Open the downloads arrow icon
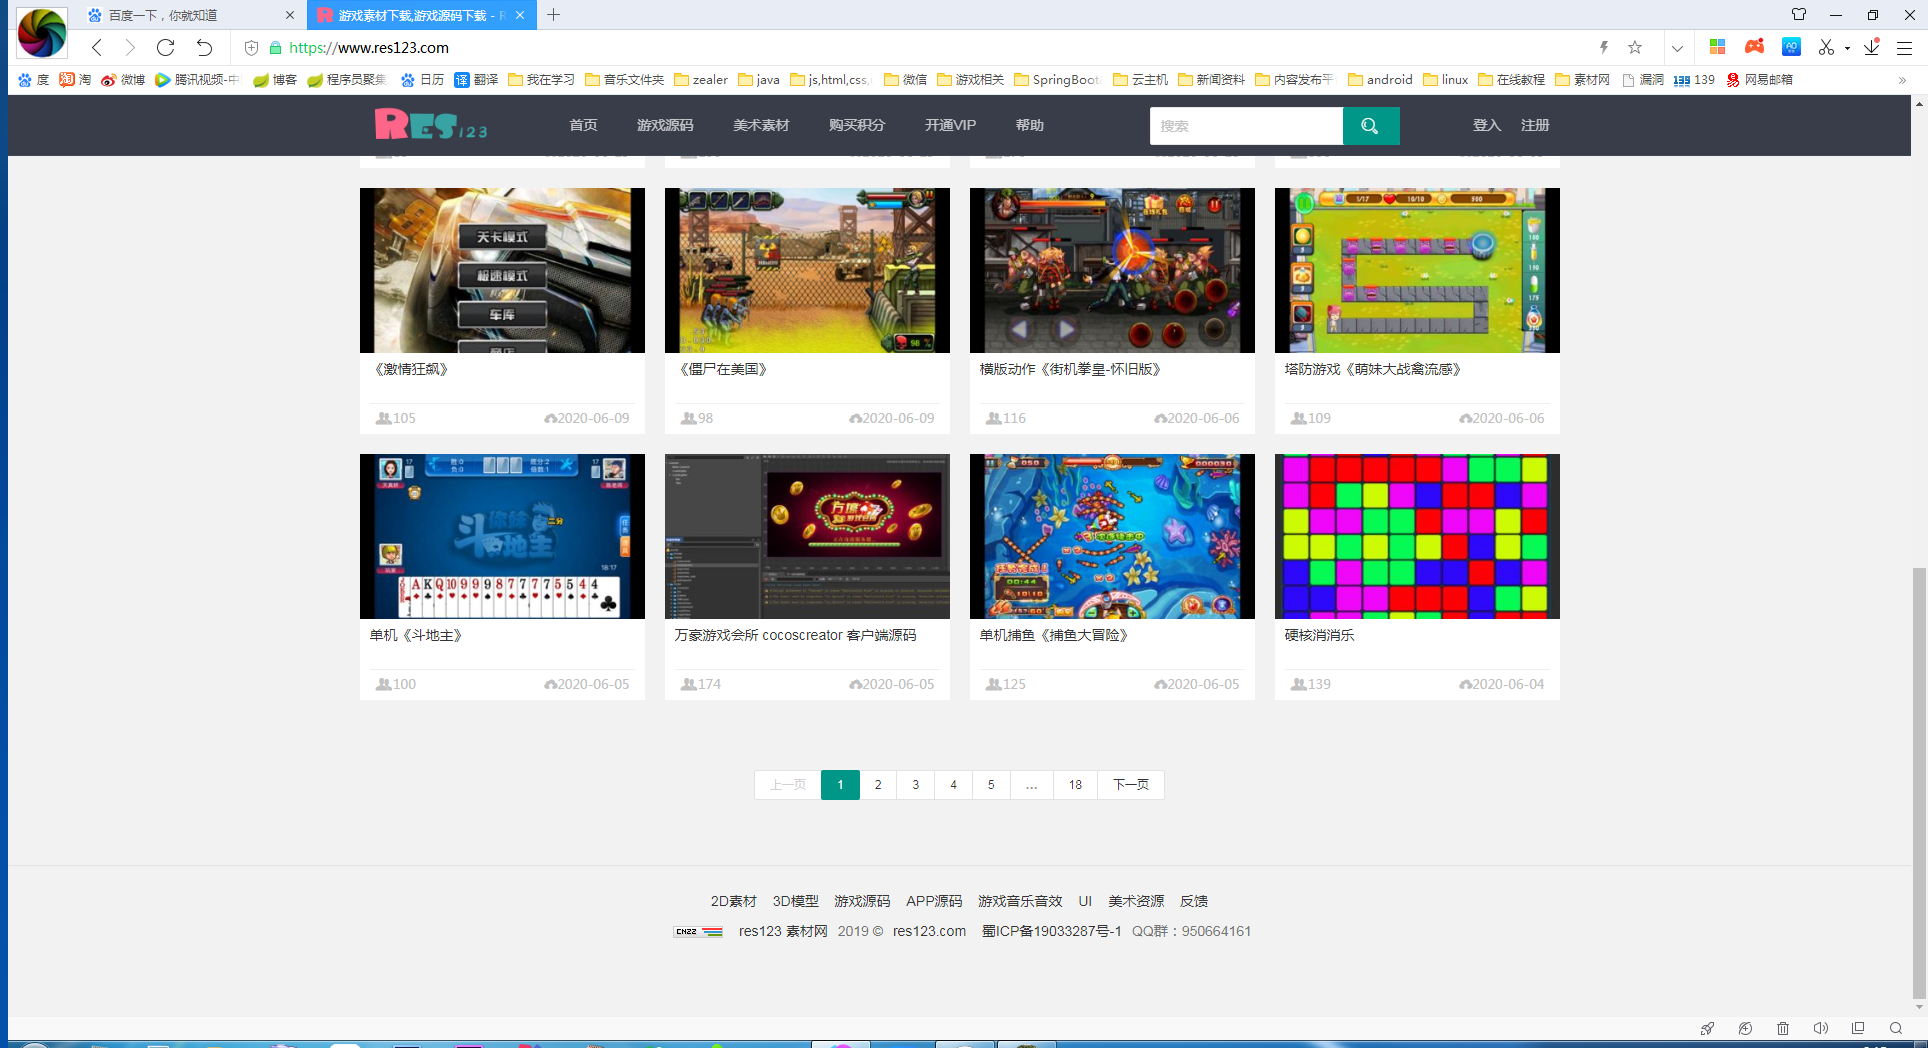This screenshot has height=1048, width=1928. [1872, 47]
